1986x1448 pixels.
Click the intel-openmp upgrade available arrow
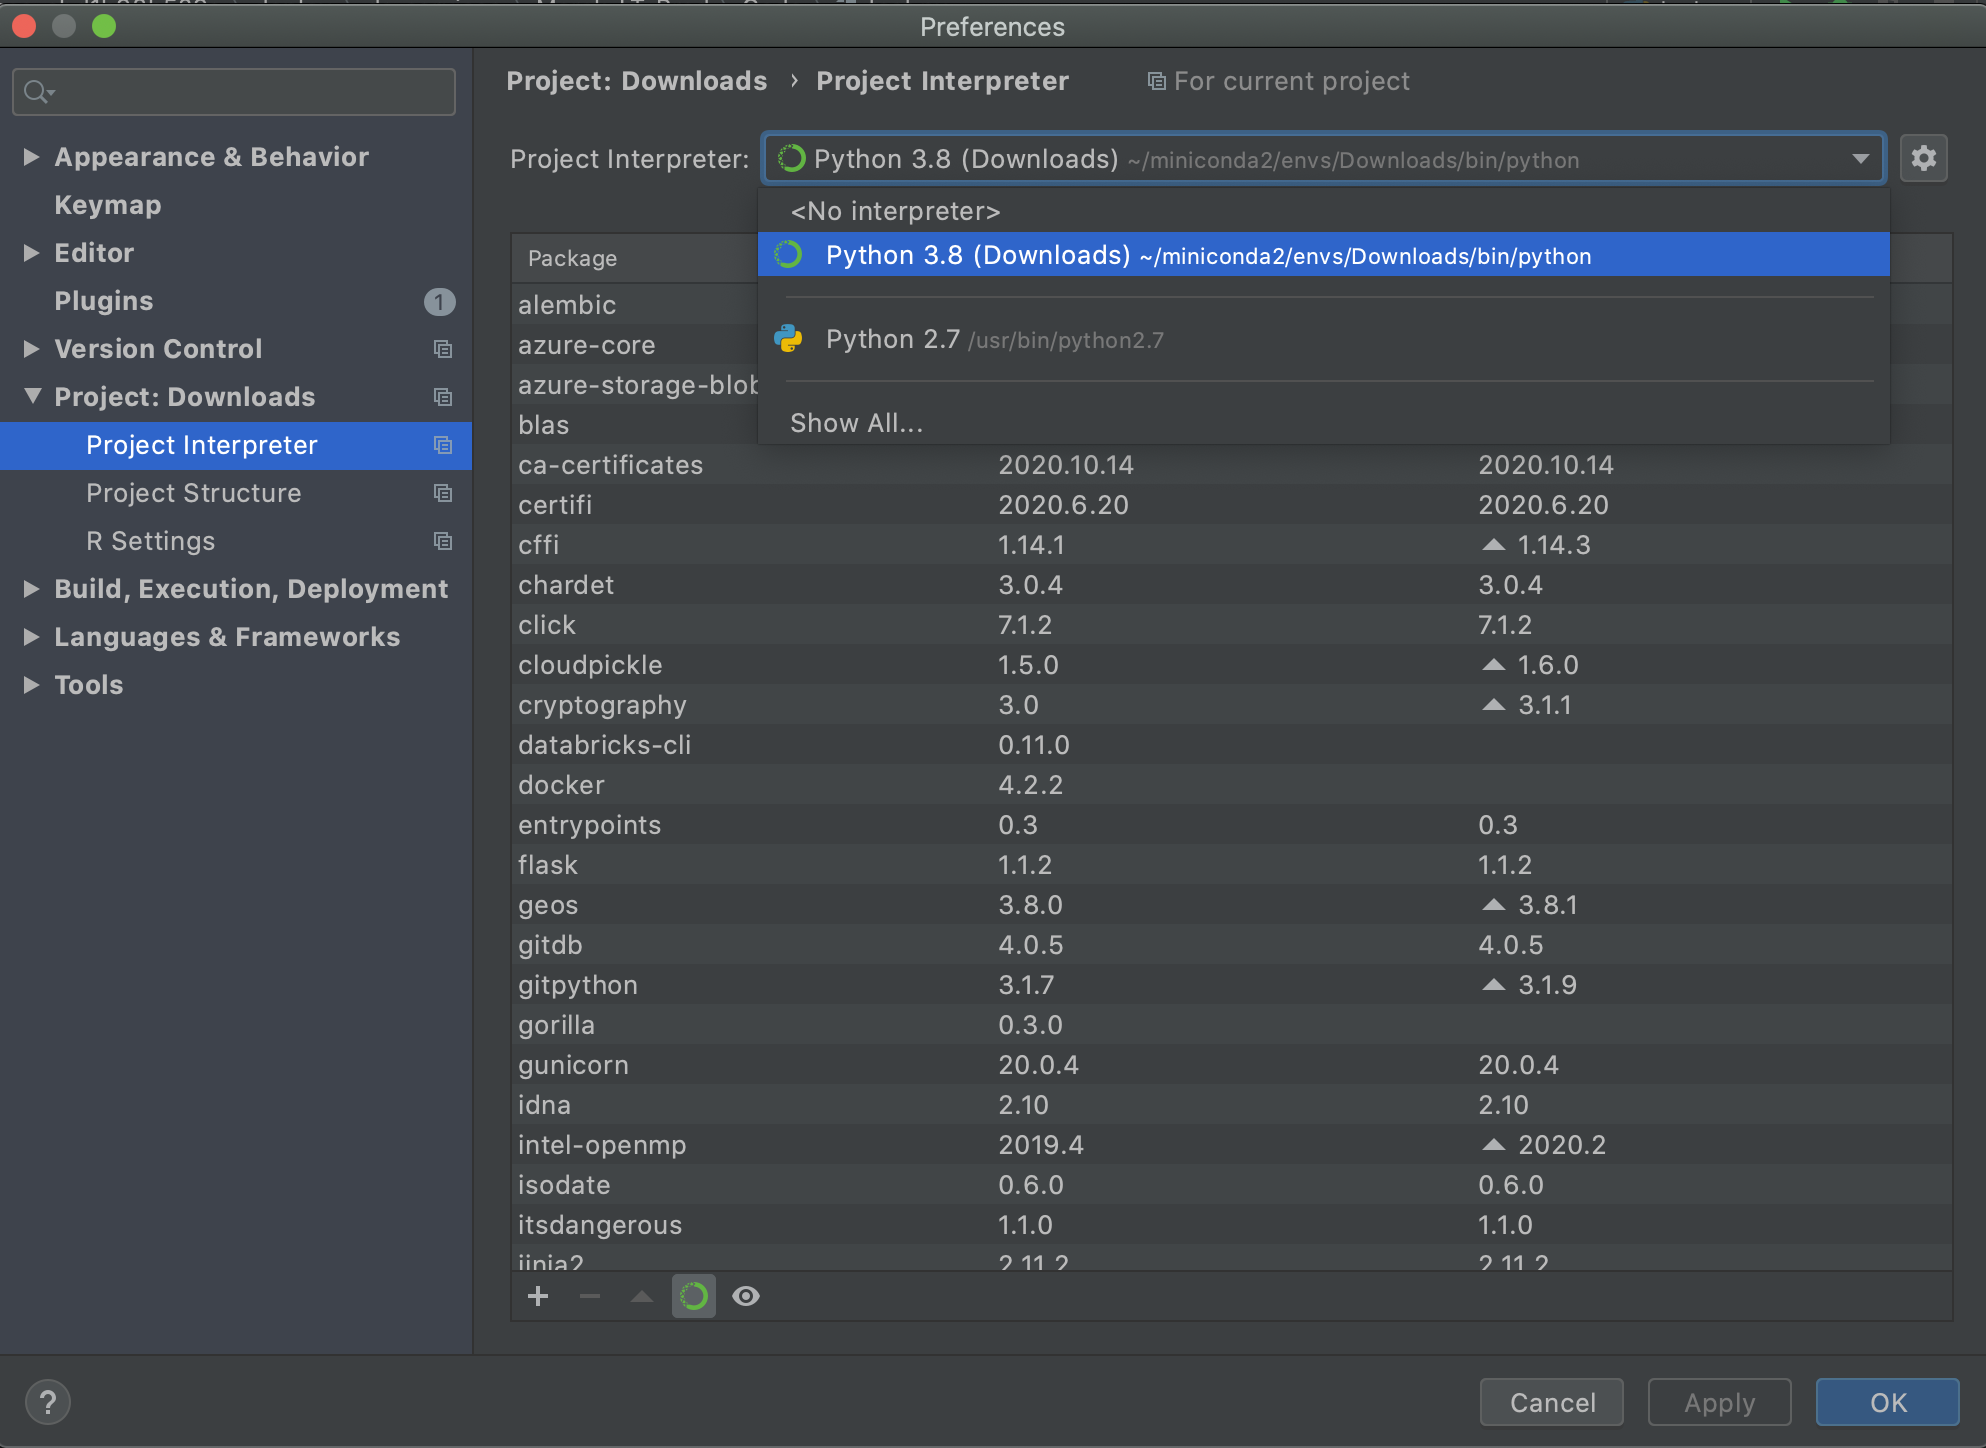pos(1493,1145)
